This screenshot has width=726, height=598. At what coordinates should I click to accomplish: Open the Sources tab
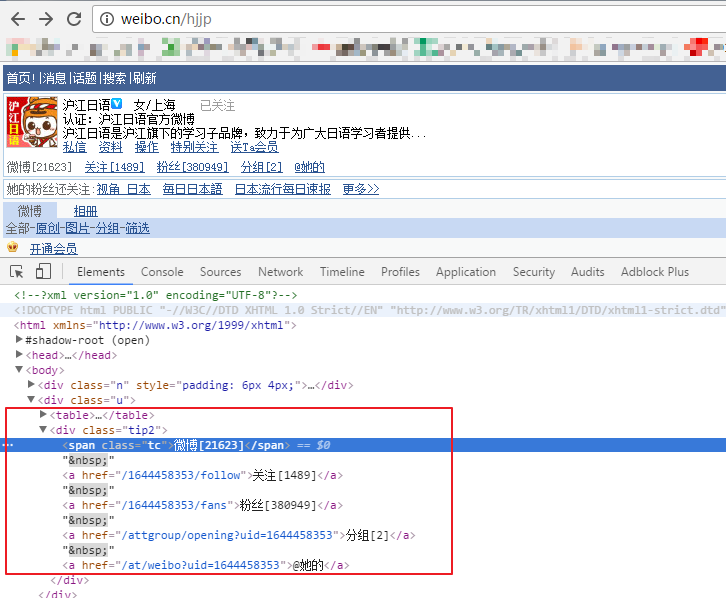(220, 272)
